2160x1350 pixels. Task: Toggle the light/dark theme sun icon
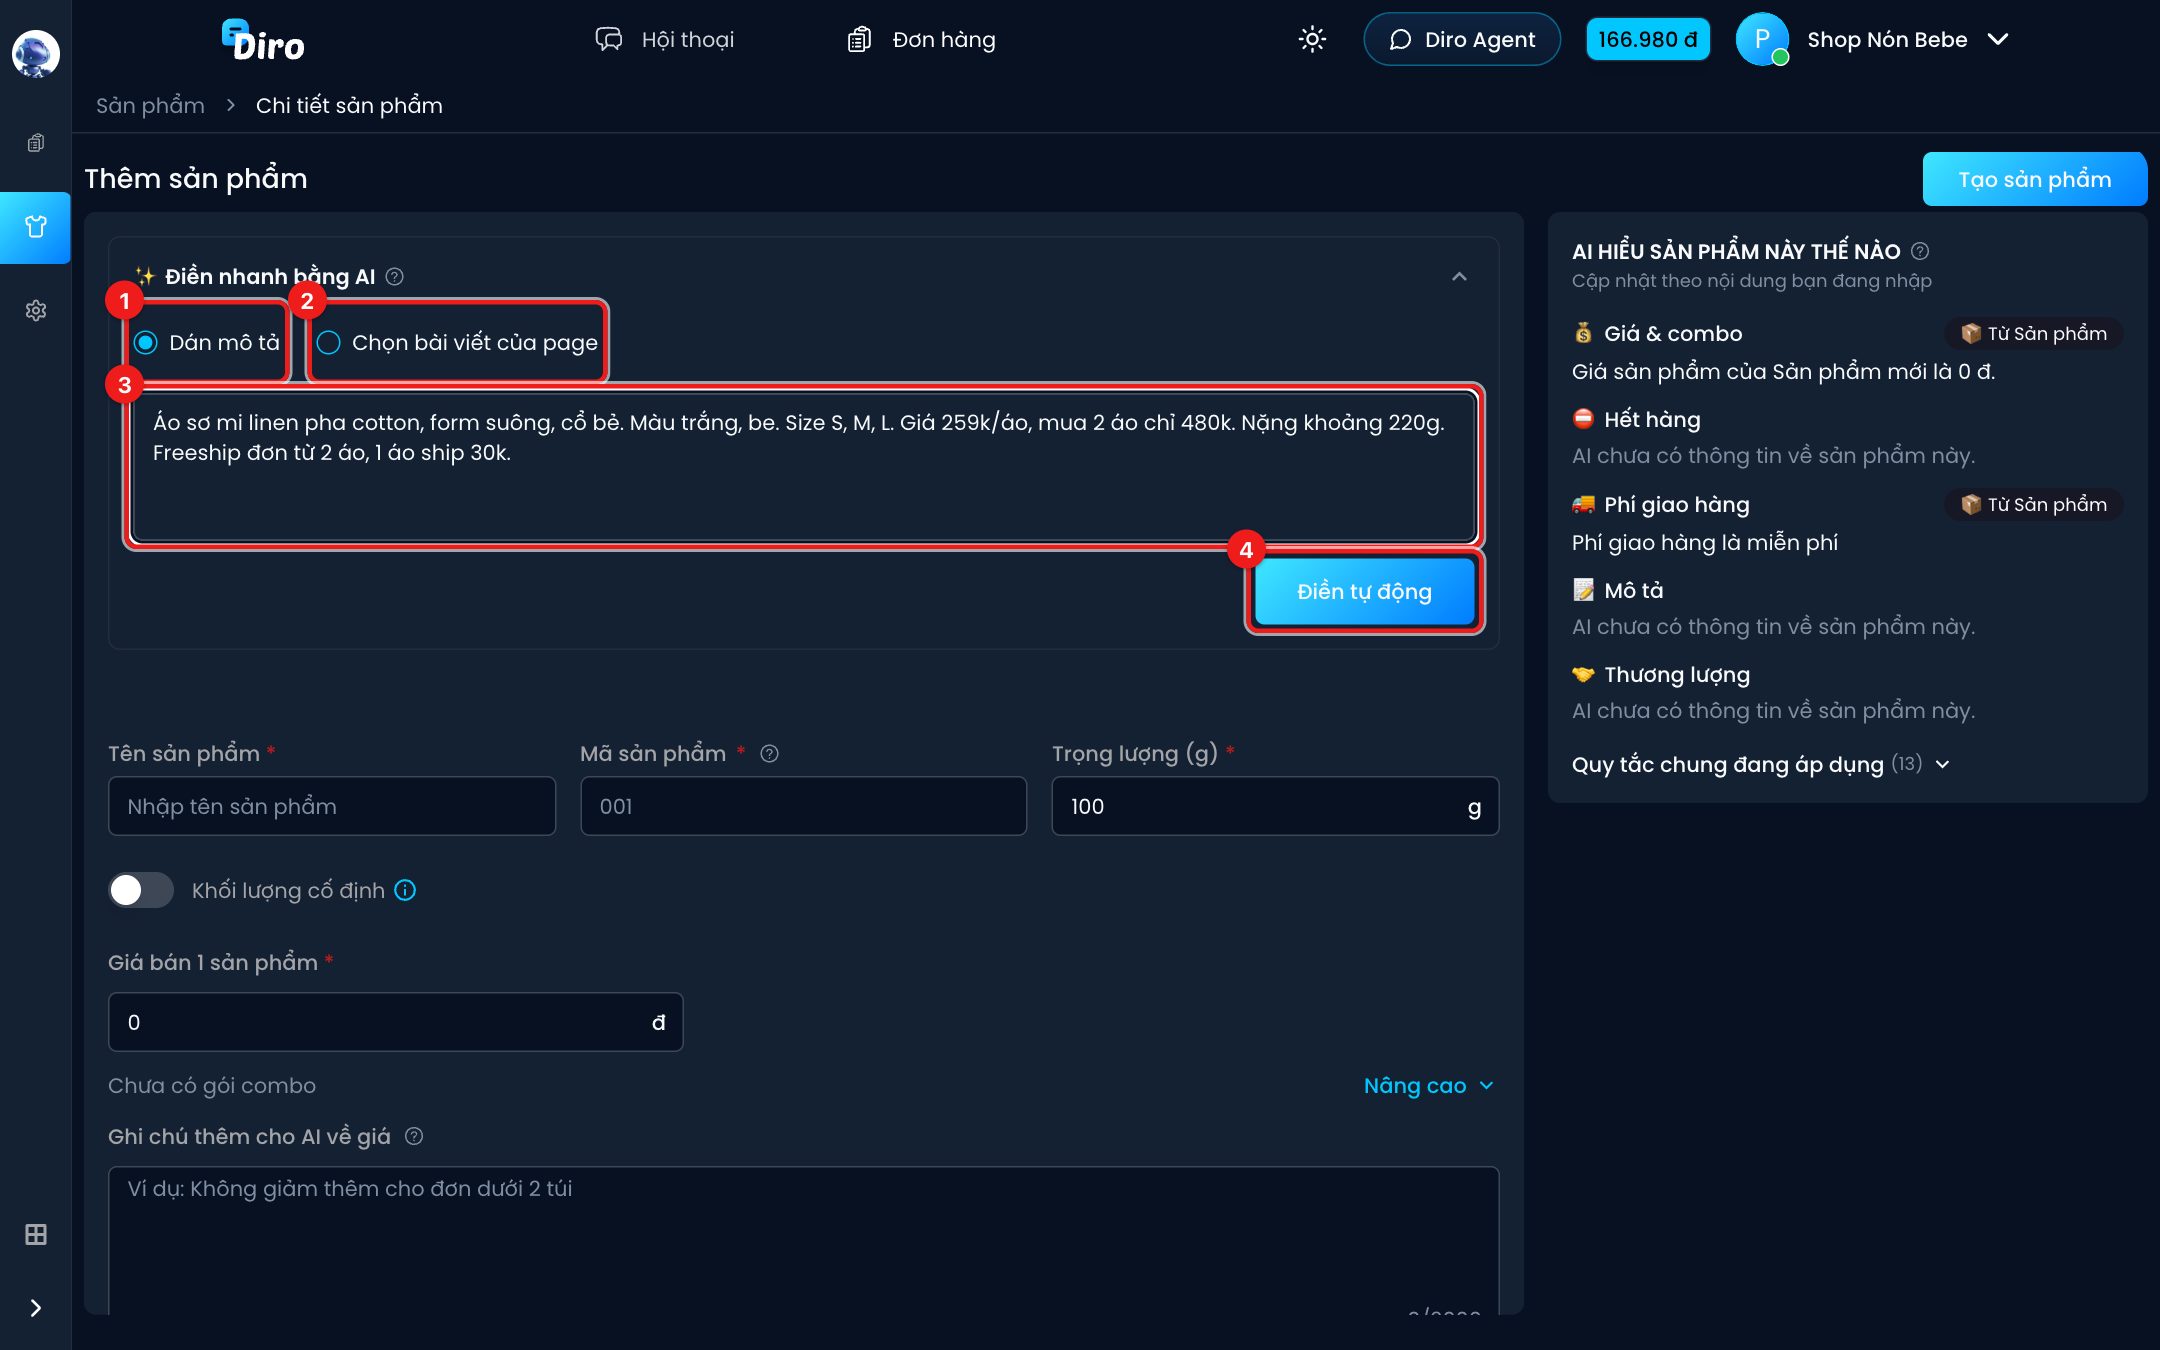1312,39
